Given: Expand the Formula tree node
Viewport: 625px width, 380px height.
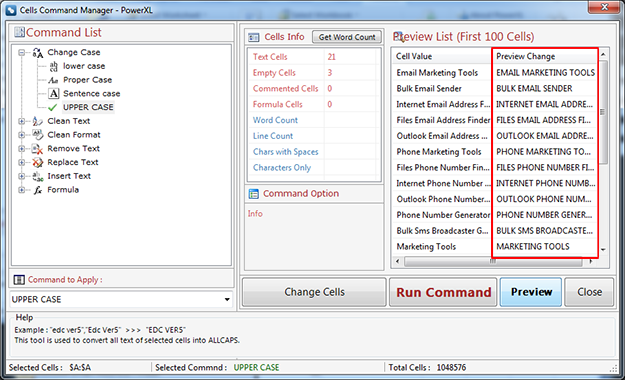Looking at the screenshot, I should coord(22,190).
